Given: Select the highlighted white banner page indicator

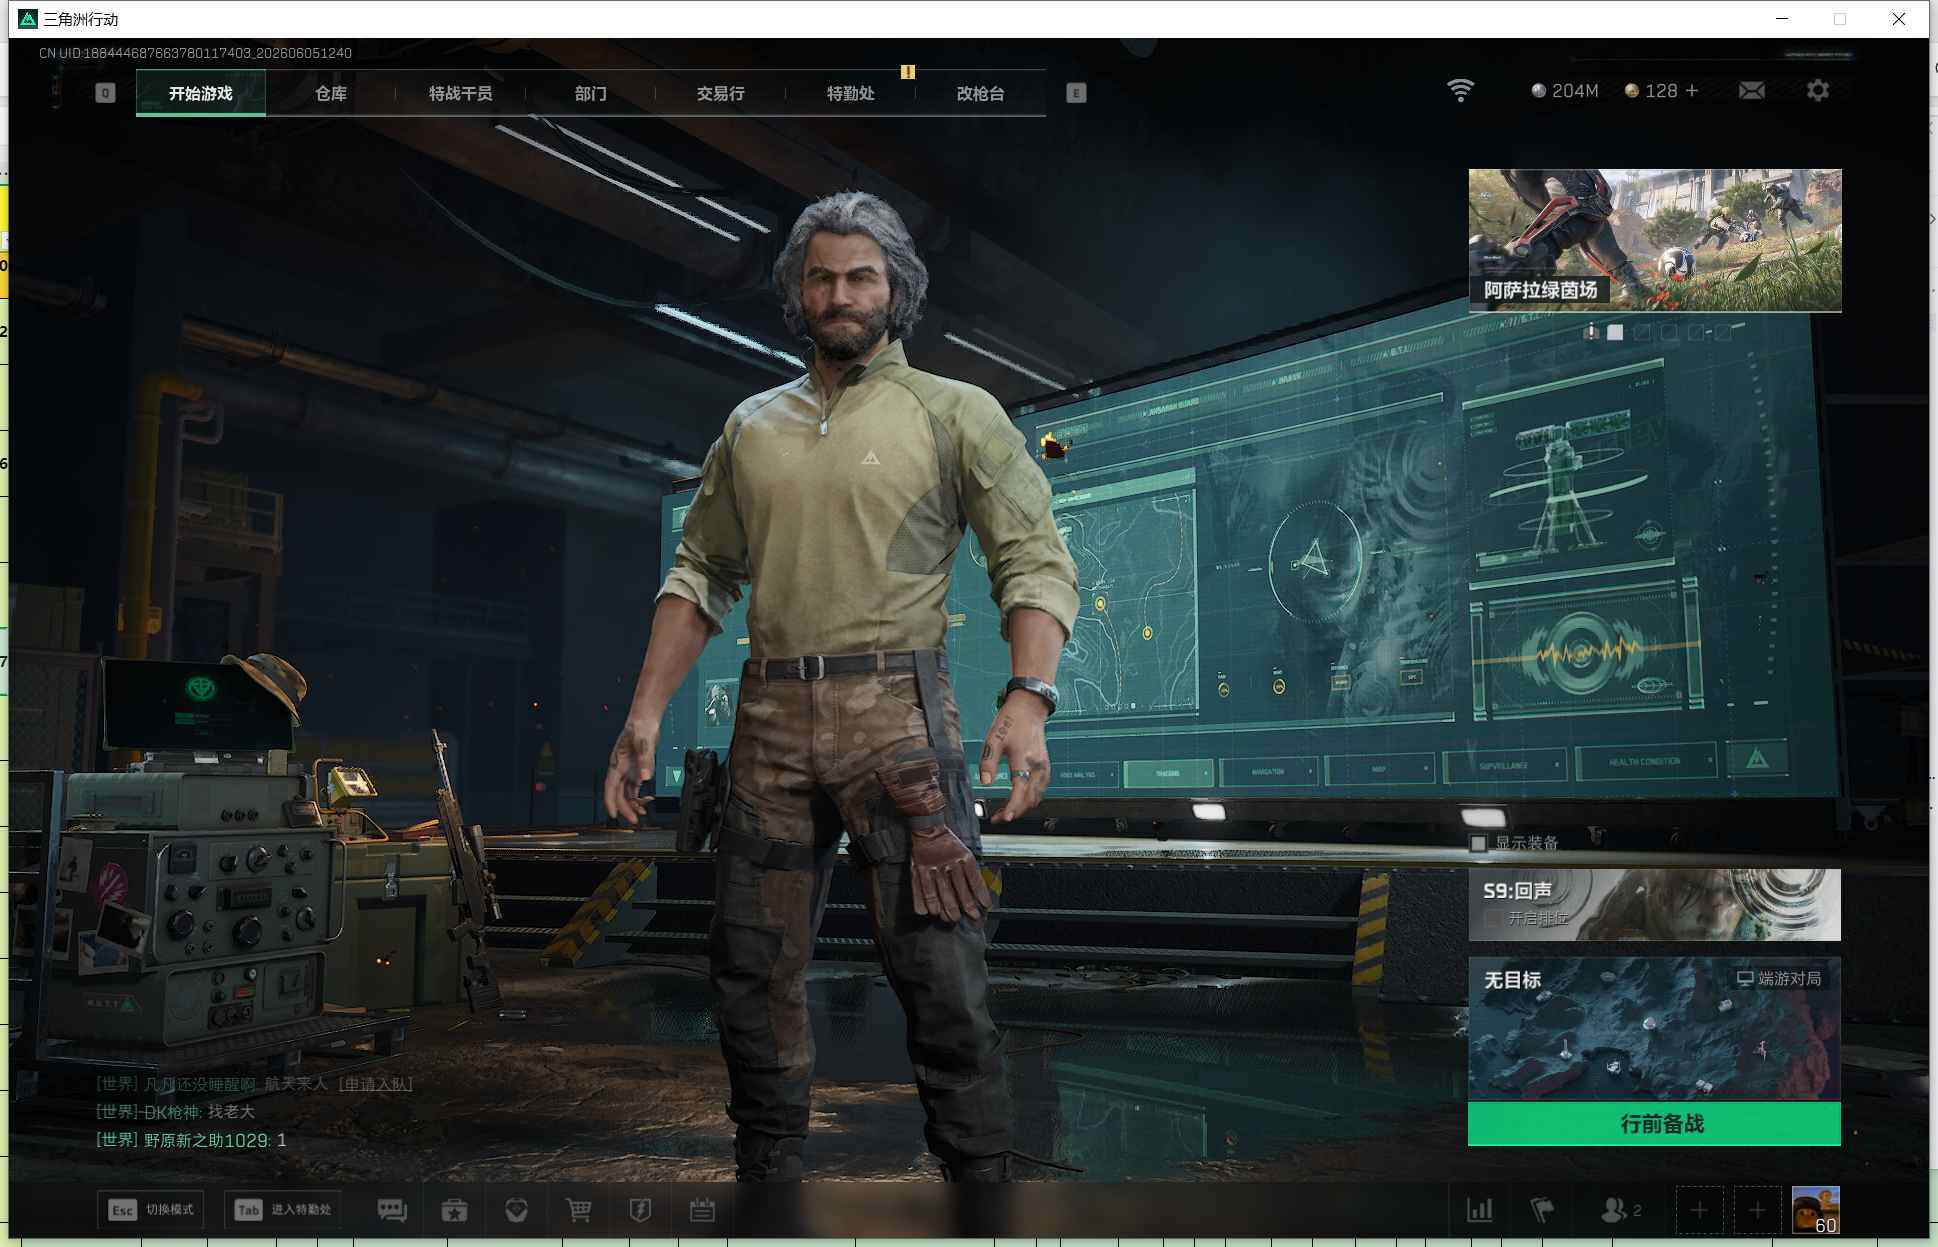Looking at the screenshot, I should point(1615,332).
